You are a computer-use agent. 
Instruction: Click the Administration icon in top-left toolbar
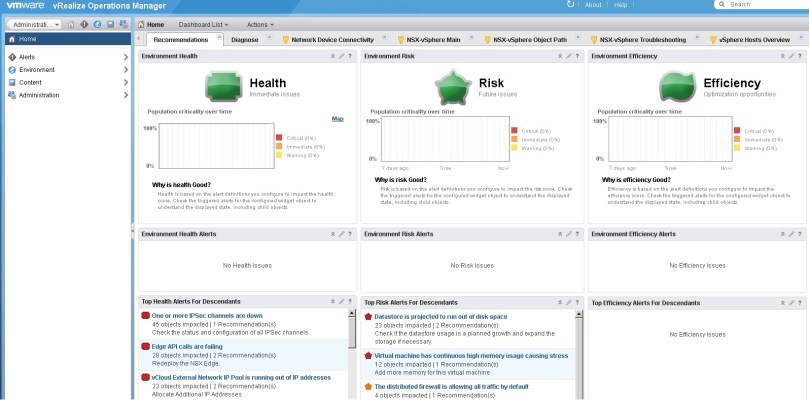[x=122, y=24]
